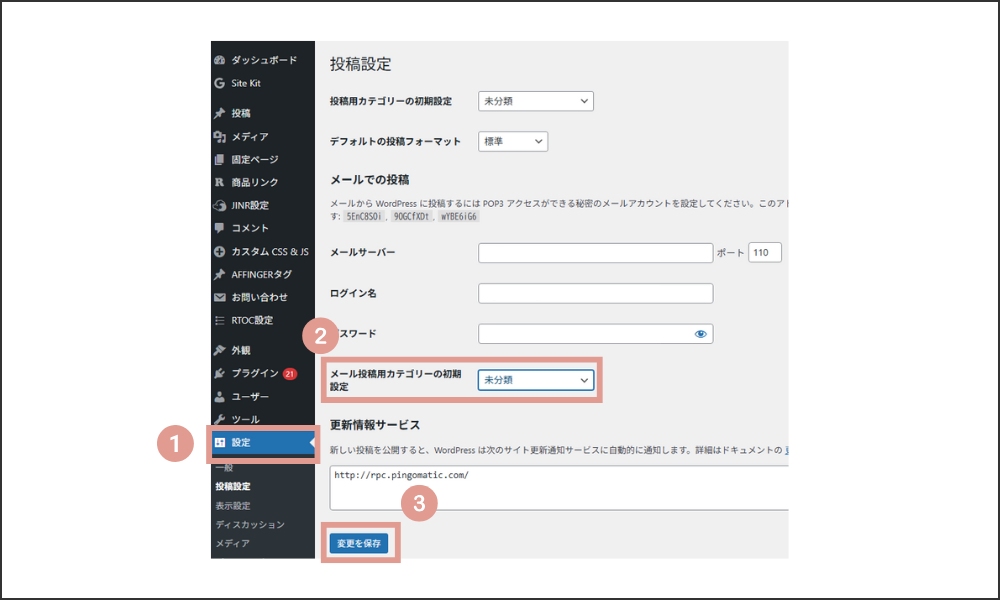Click the pin icon beside 投稿
The height and width of the screenshot is (600, 1000).
tap(219, 113)
